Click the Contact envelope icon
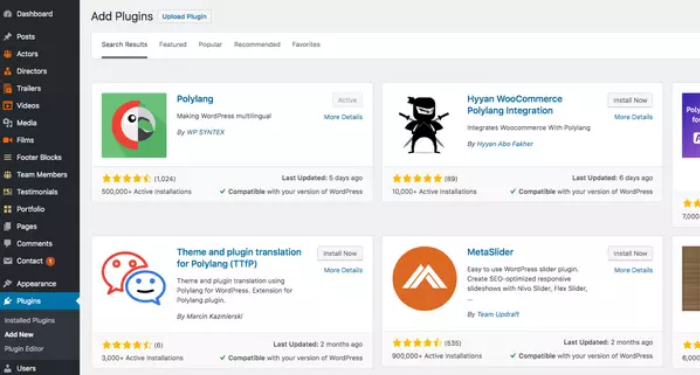 [x=7, y=261]
